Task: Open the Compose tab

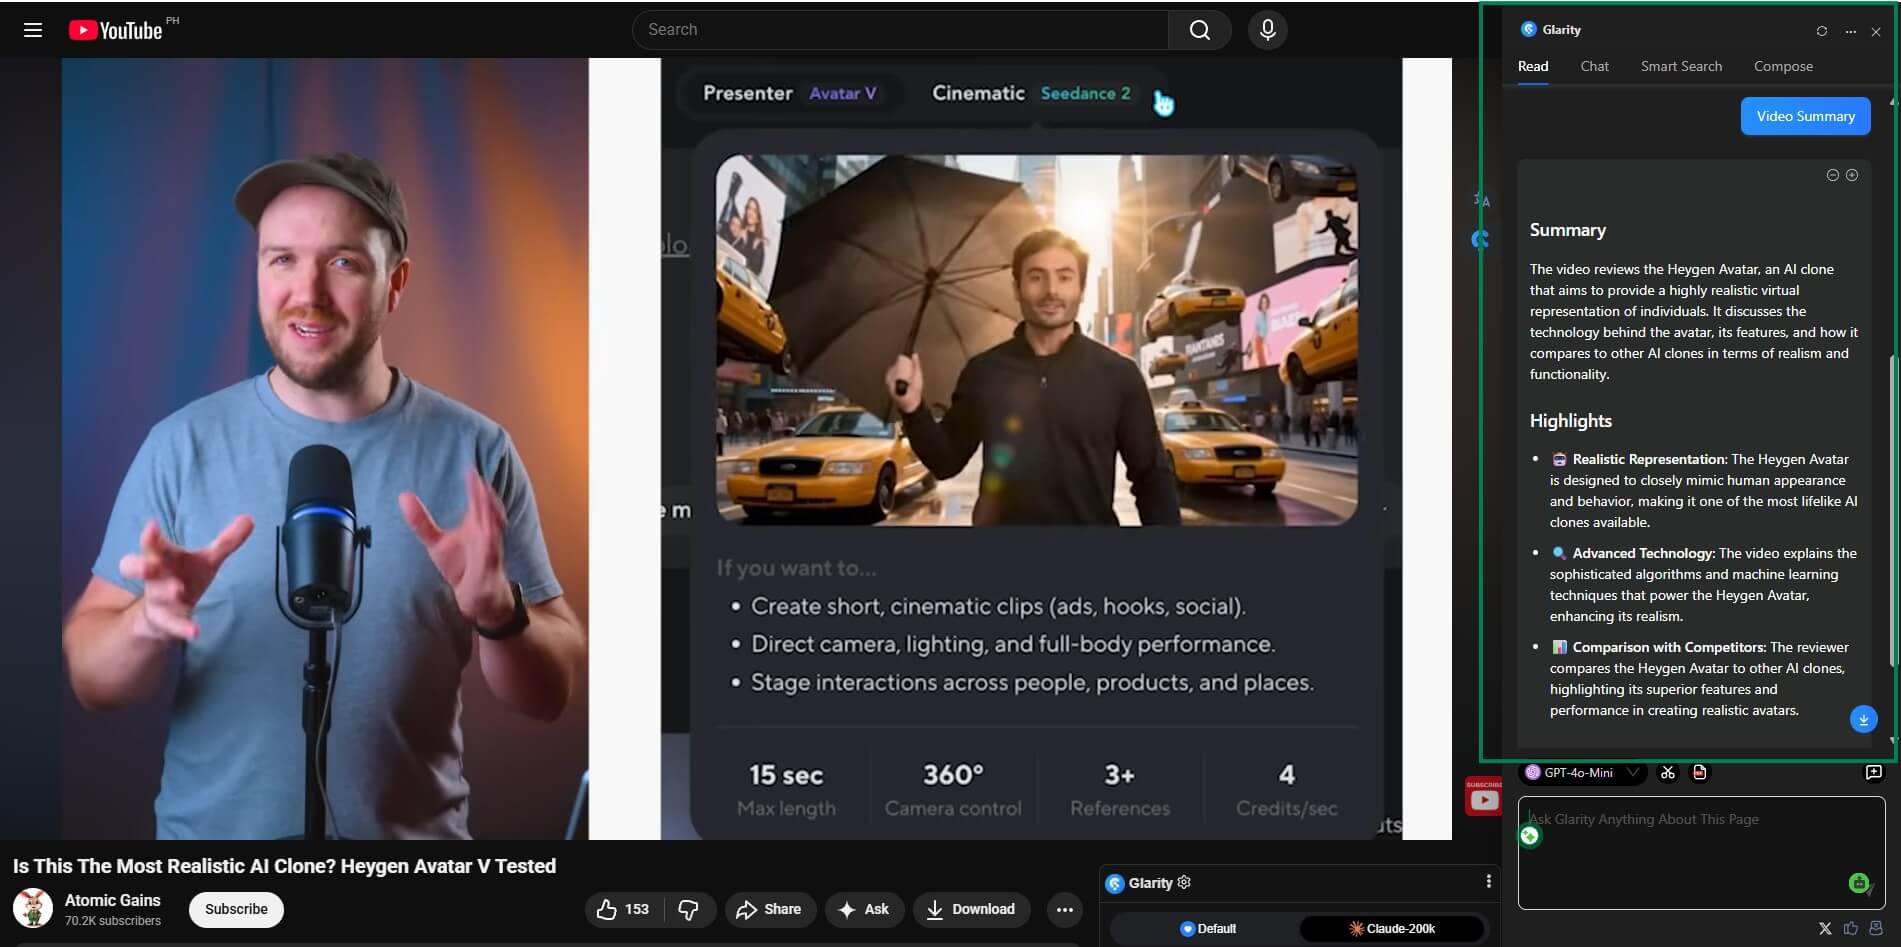Action: point(1783,66)
